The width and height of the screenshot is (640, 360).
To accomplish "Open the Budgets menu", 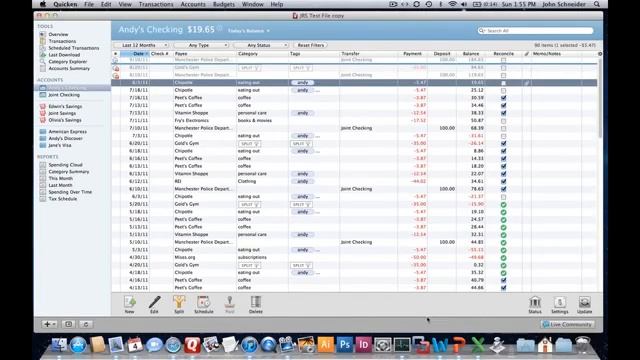I will 224,4.
